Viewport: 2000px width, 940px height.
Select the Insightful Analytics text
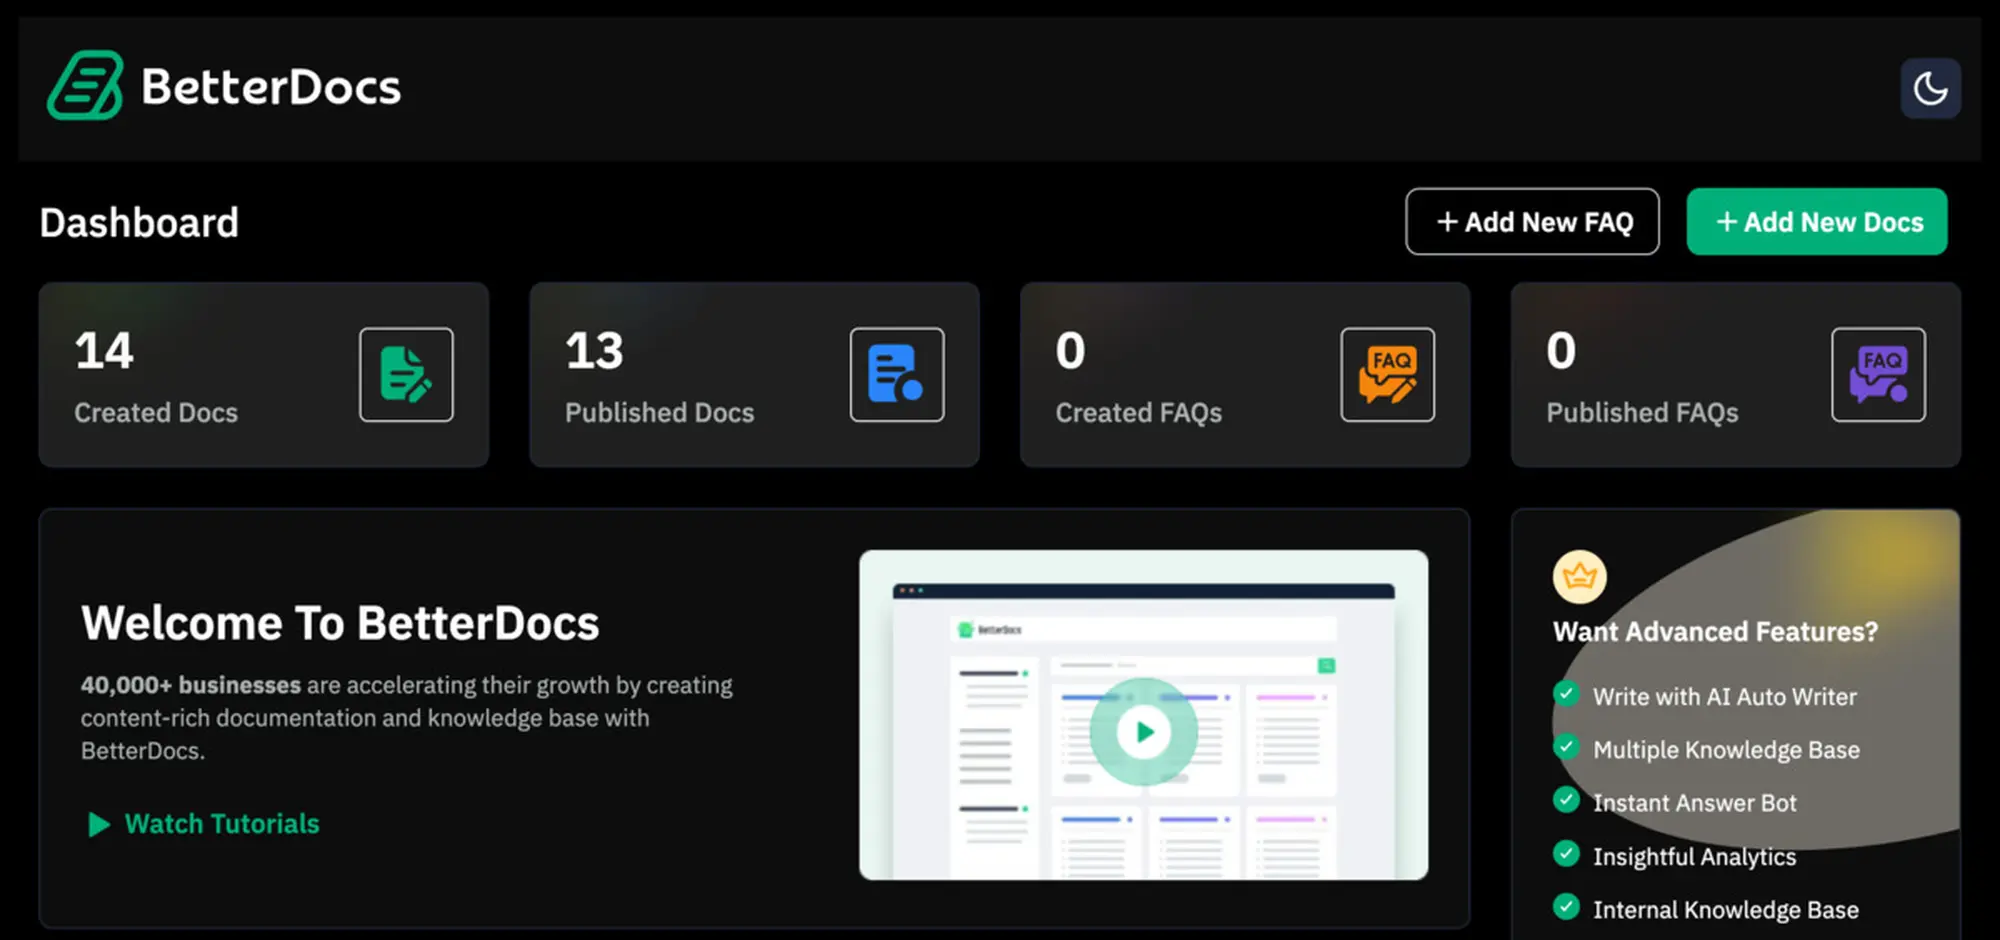coord(1694,857)
